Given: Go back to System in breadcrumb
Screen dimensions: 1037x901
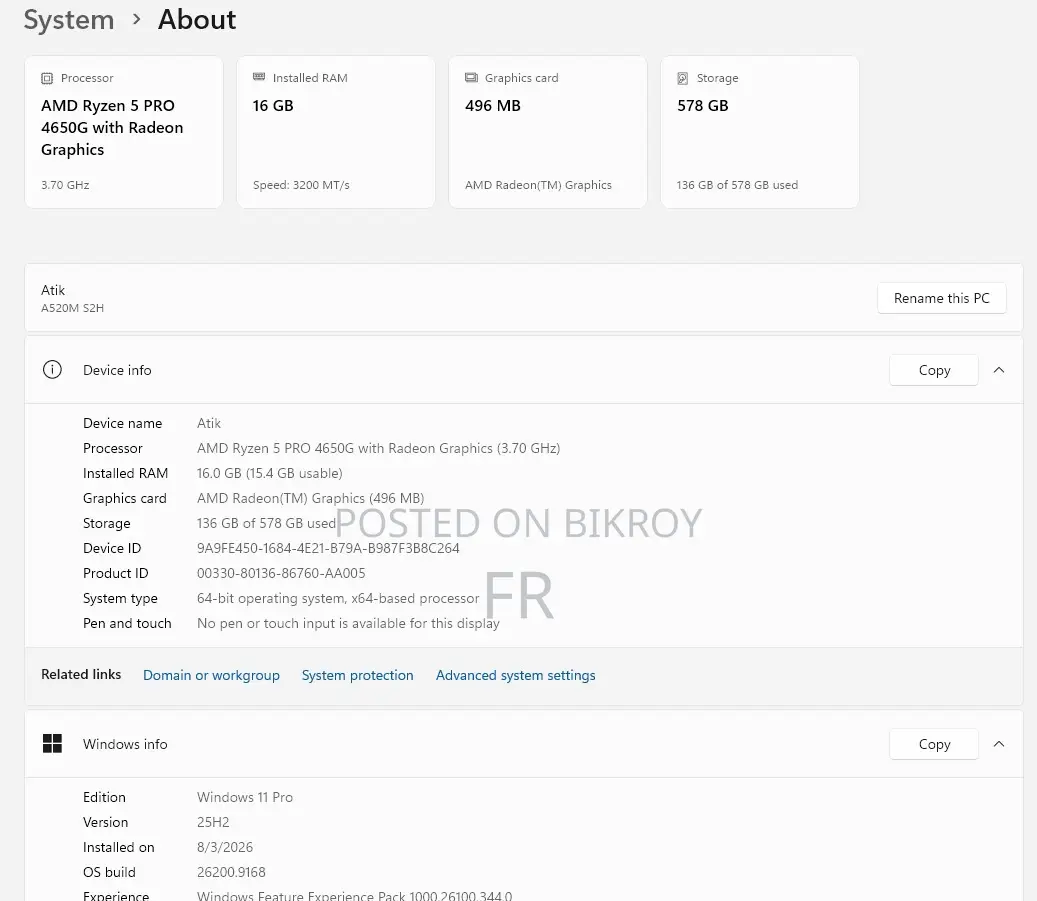Looking at the screenshot, I should 69,20.
